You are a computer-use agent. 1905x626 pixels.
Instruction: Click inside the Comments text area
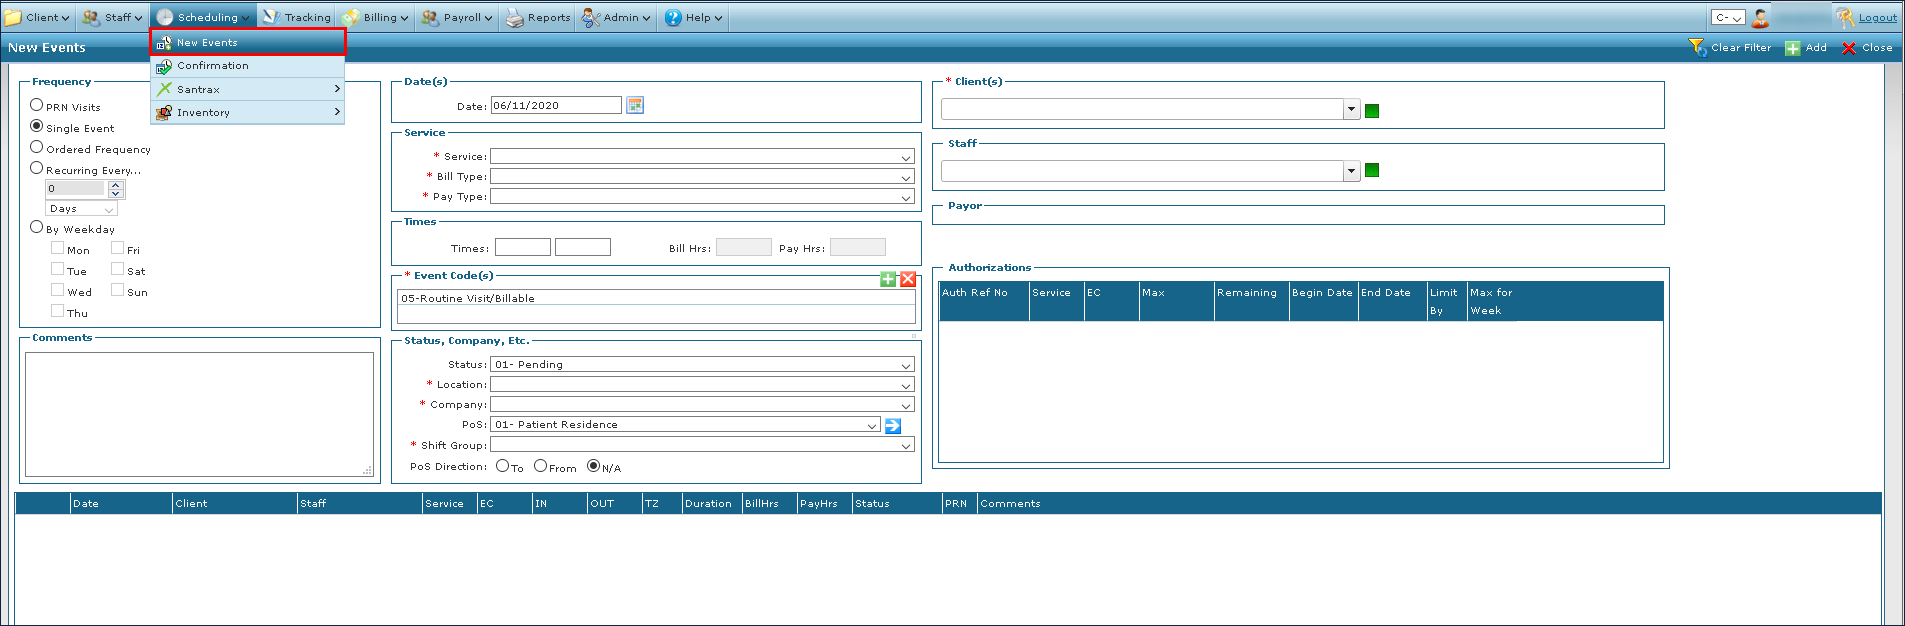199,414
